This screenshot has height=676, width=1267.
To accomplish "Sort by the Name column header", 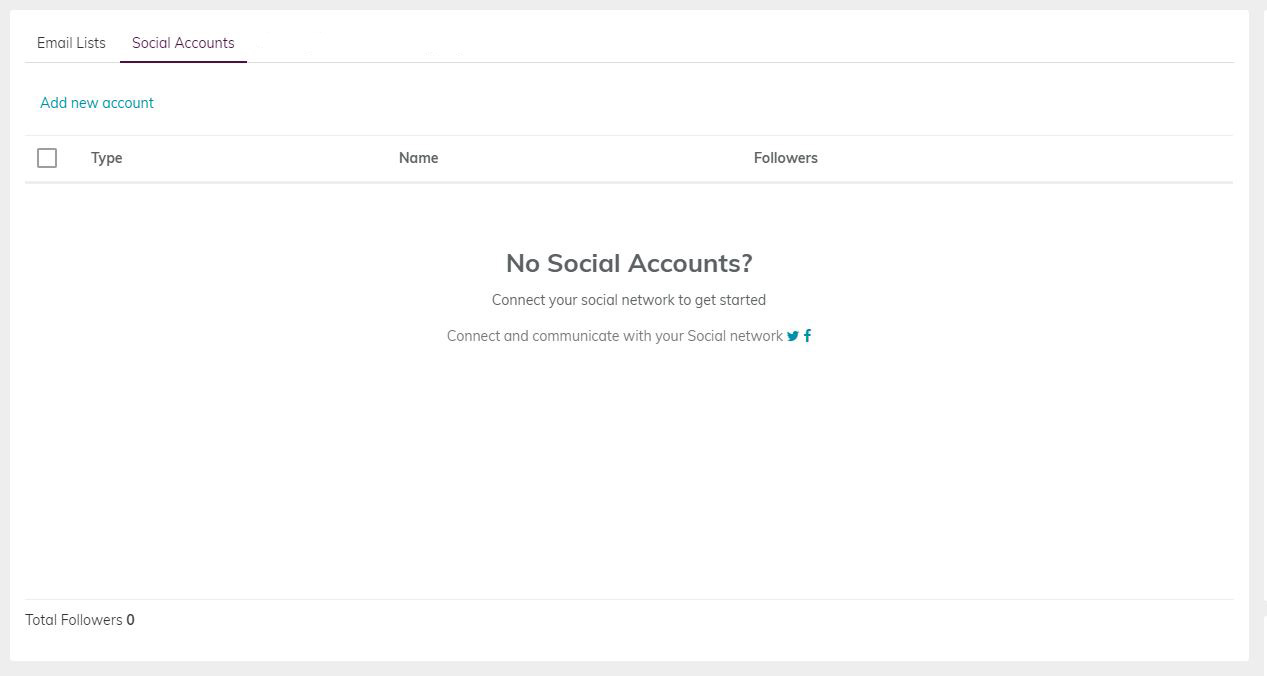I will coord(418,158).
